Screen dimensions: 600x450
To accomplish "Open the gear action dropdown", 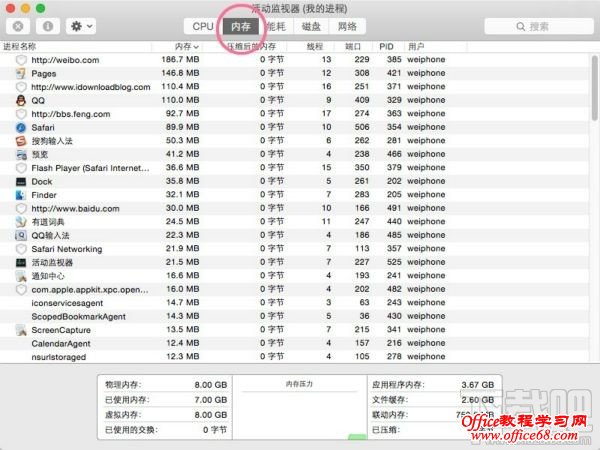I will tap(81, 26).
